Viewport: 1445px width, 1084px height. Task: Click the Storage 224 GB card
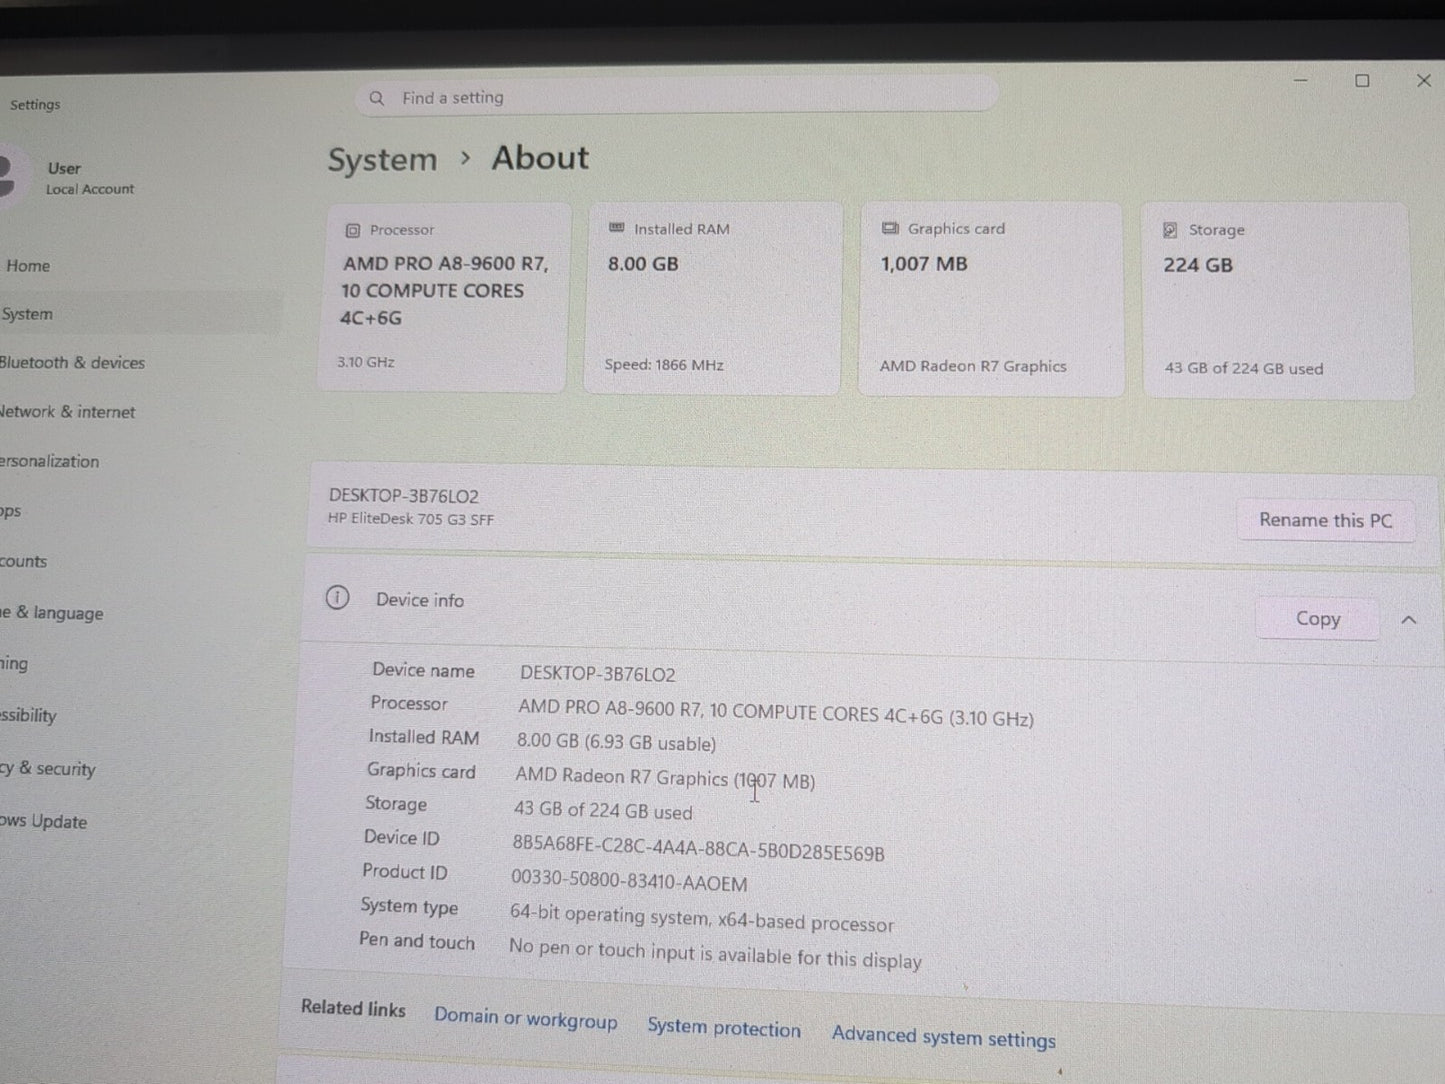pyautogui.click(x=1278, y=301)
